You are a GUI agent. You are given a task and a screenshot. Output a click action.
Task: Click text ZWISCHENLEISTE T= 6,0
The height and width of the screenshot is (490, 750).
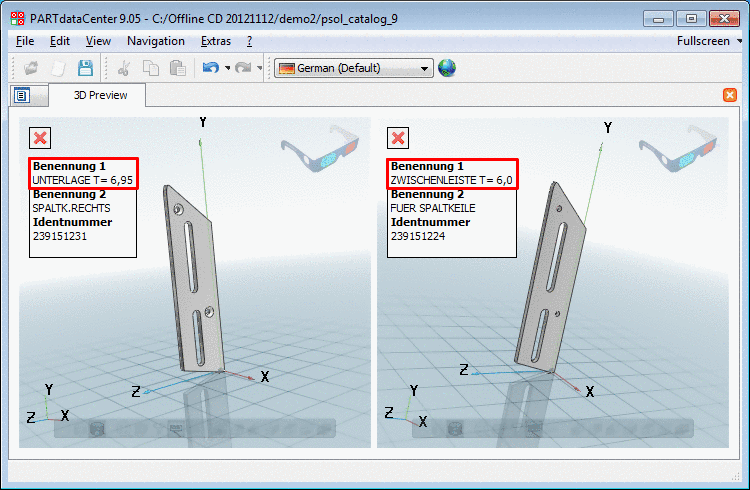(x=452, y=180)
